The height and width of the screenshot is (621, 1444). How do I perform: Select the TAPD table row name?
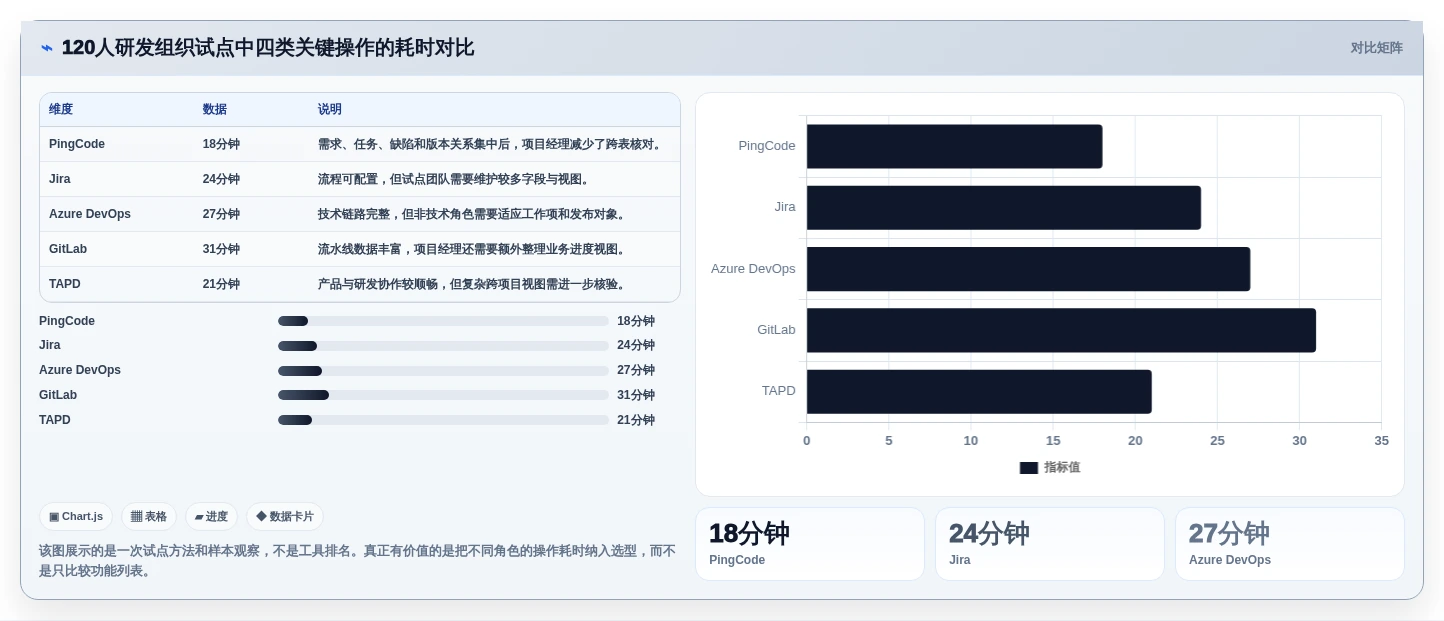[65, 284]
